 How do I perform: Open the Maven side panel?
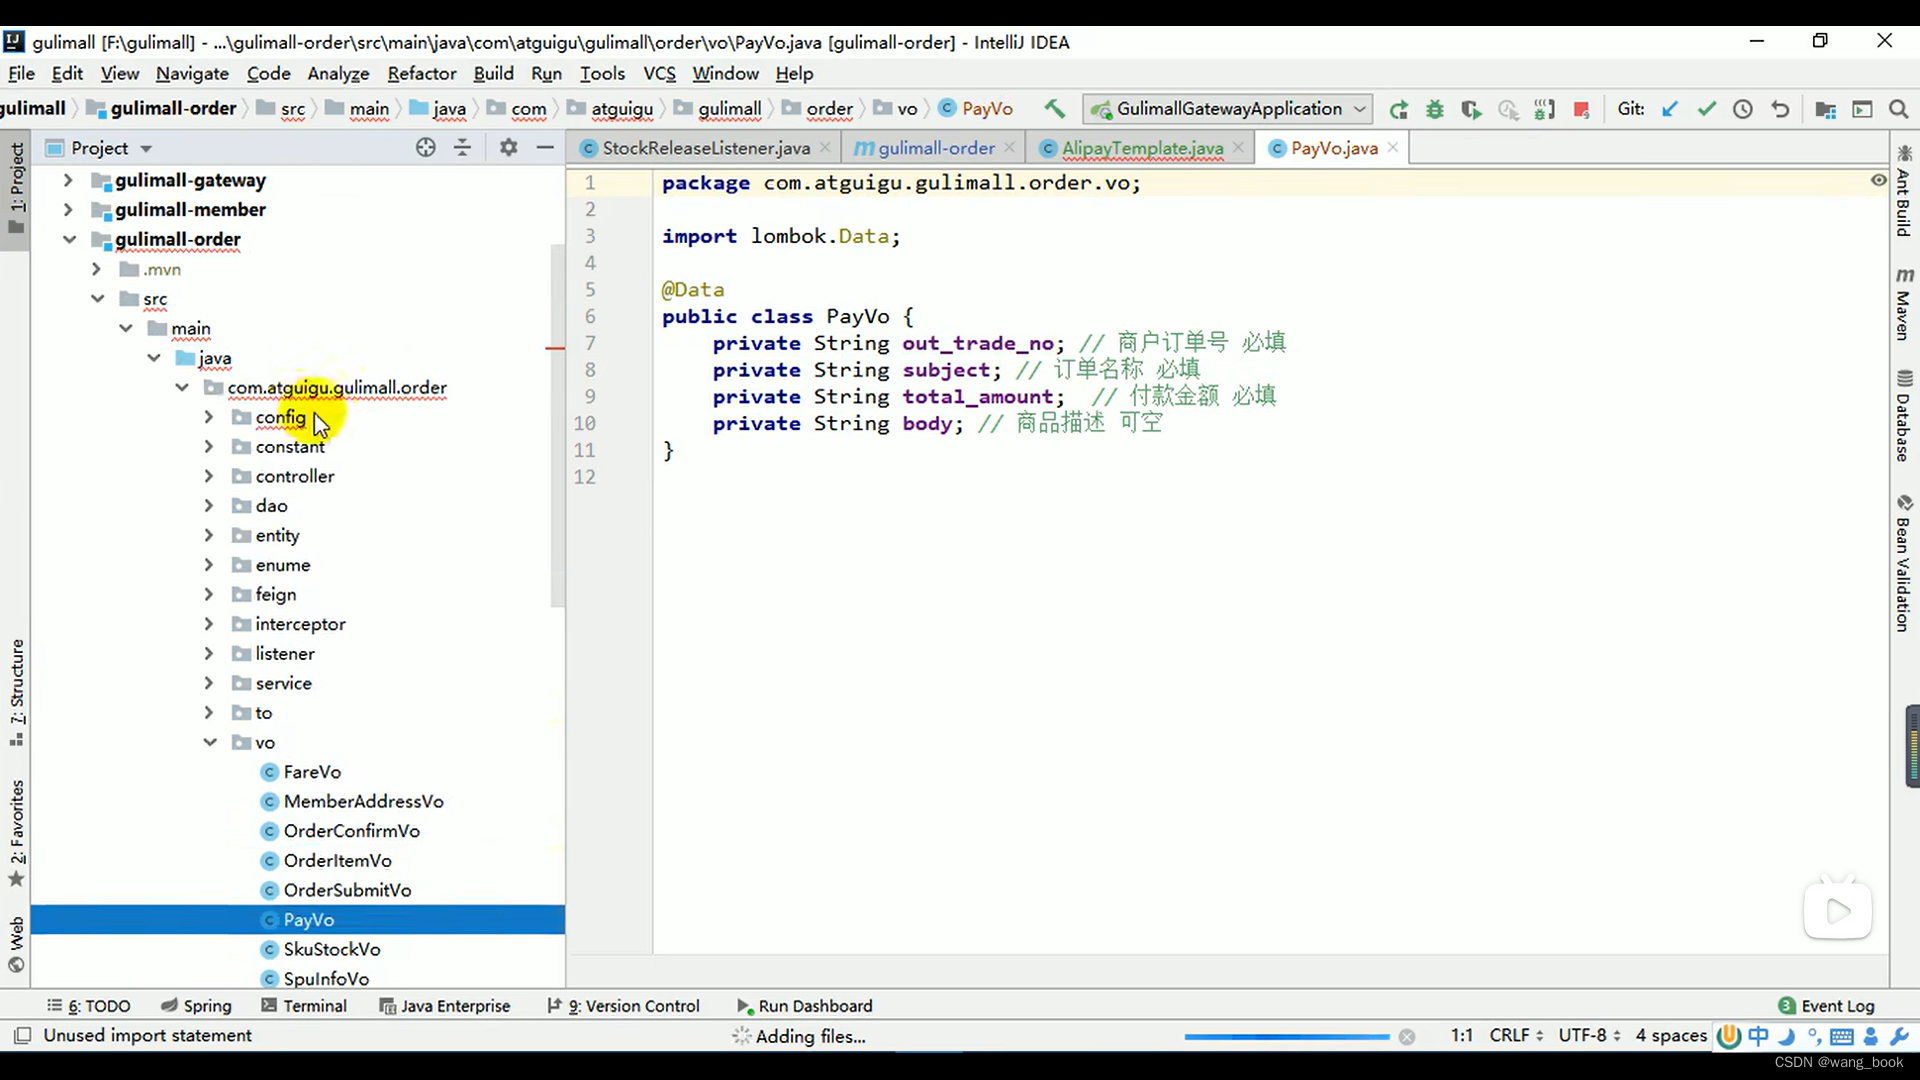(x=1903, y=304)
